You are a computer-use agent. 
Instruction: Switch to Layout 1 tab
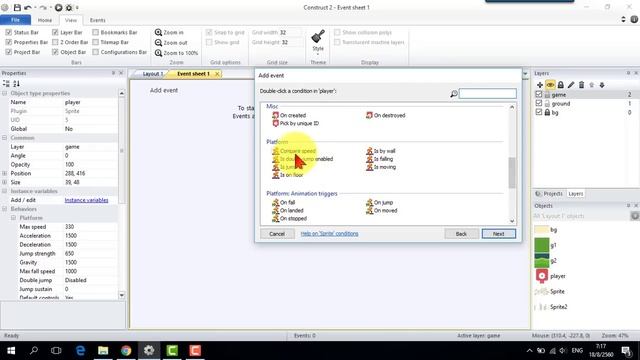[152, 74]
